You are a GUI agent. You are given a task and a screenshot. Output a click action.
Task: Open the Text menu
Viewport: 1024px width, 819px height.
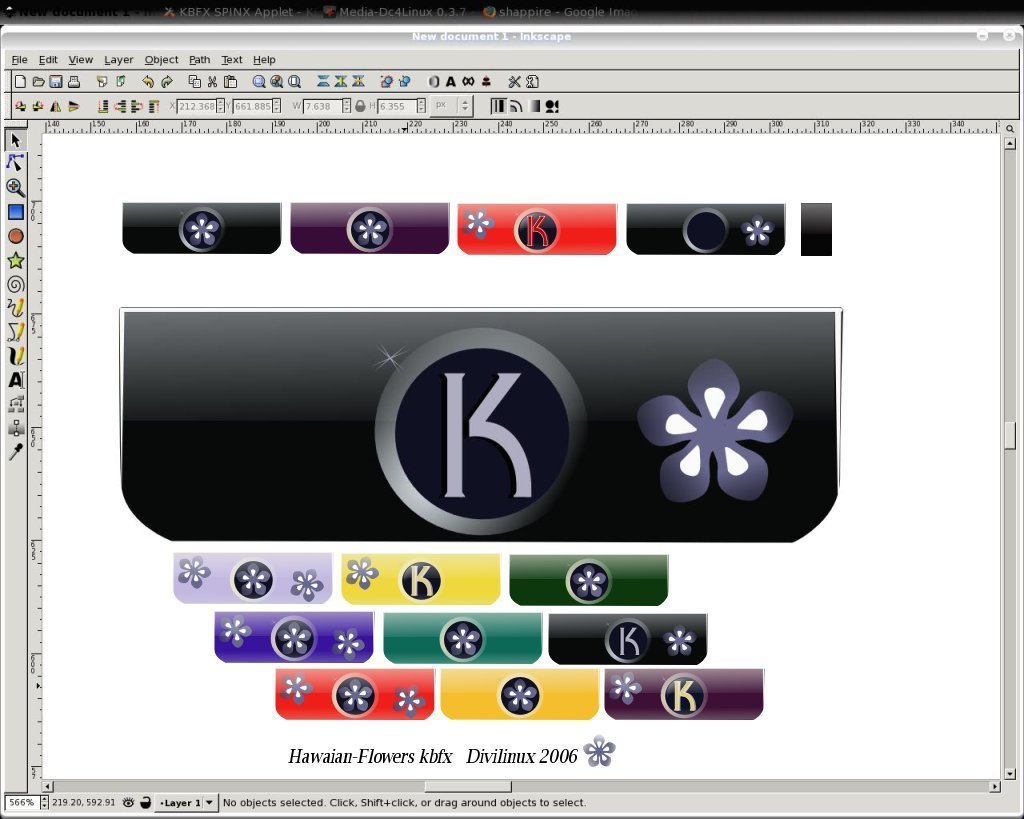231,59
